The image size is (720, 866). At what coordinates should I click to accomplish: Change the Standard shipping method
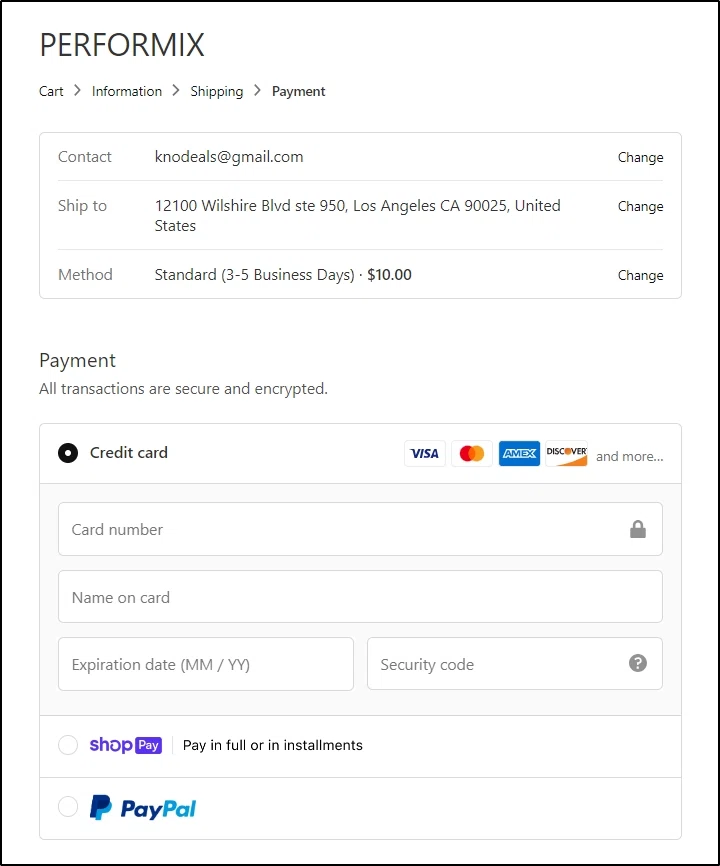(x=640, y=275)
